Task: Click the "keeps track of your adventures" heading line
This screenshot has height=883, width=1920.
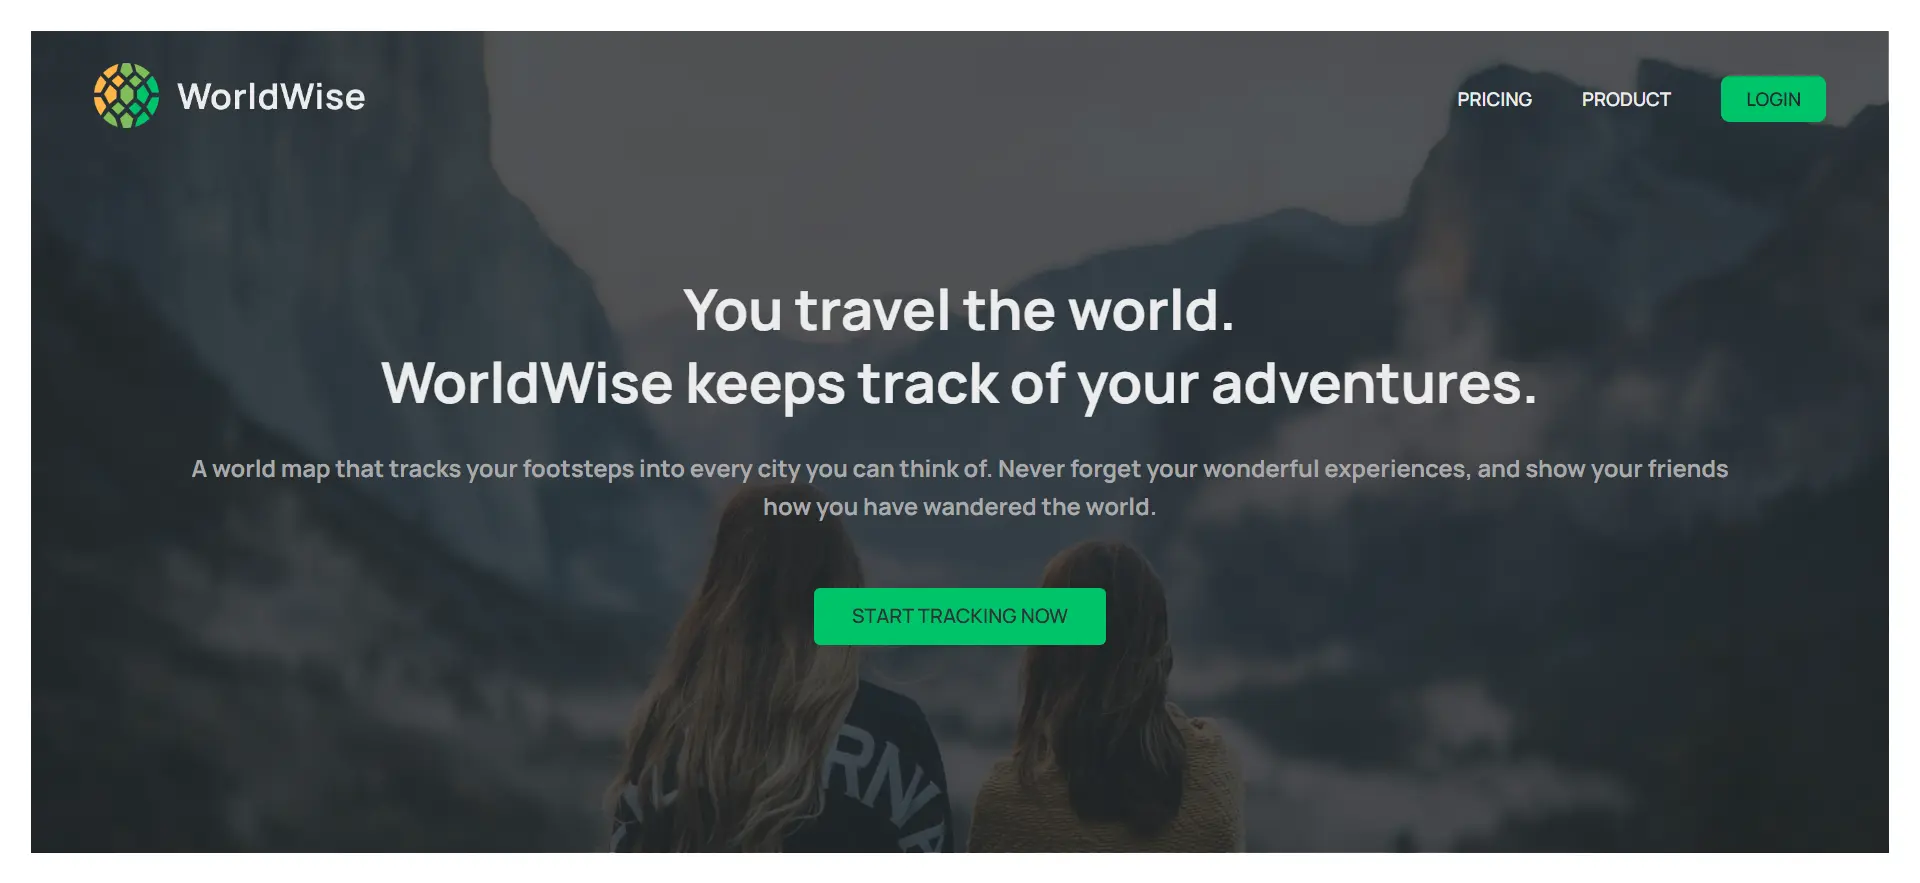Action: tap(1111, 384)
